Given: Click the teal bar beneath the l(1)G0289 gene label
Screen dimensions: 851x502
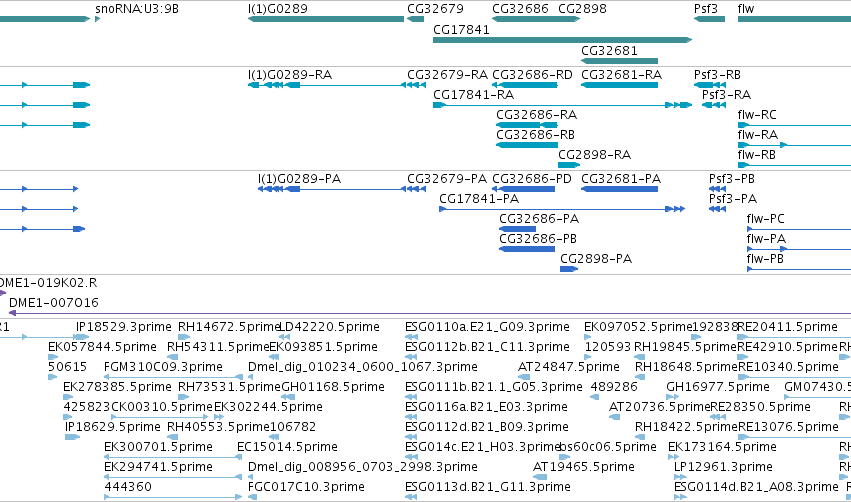Looking at the screenshot, I should 326,19.
